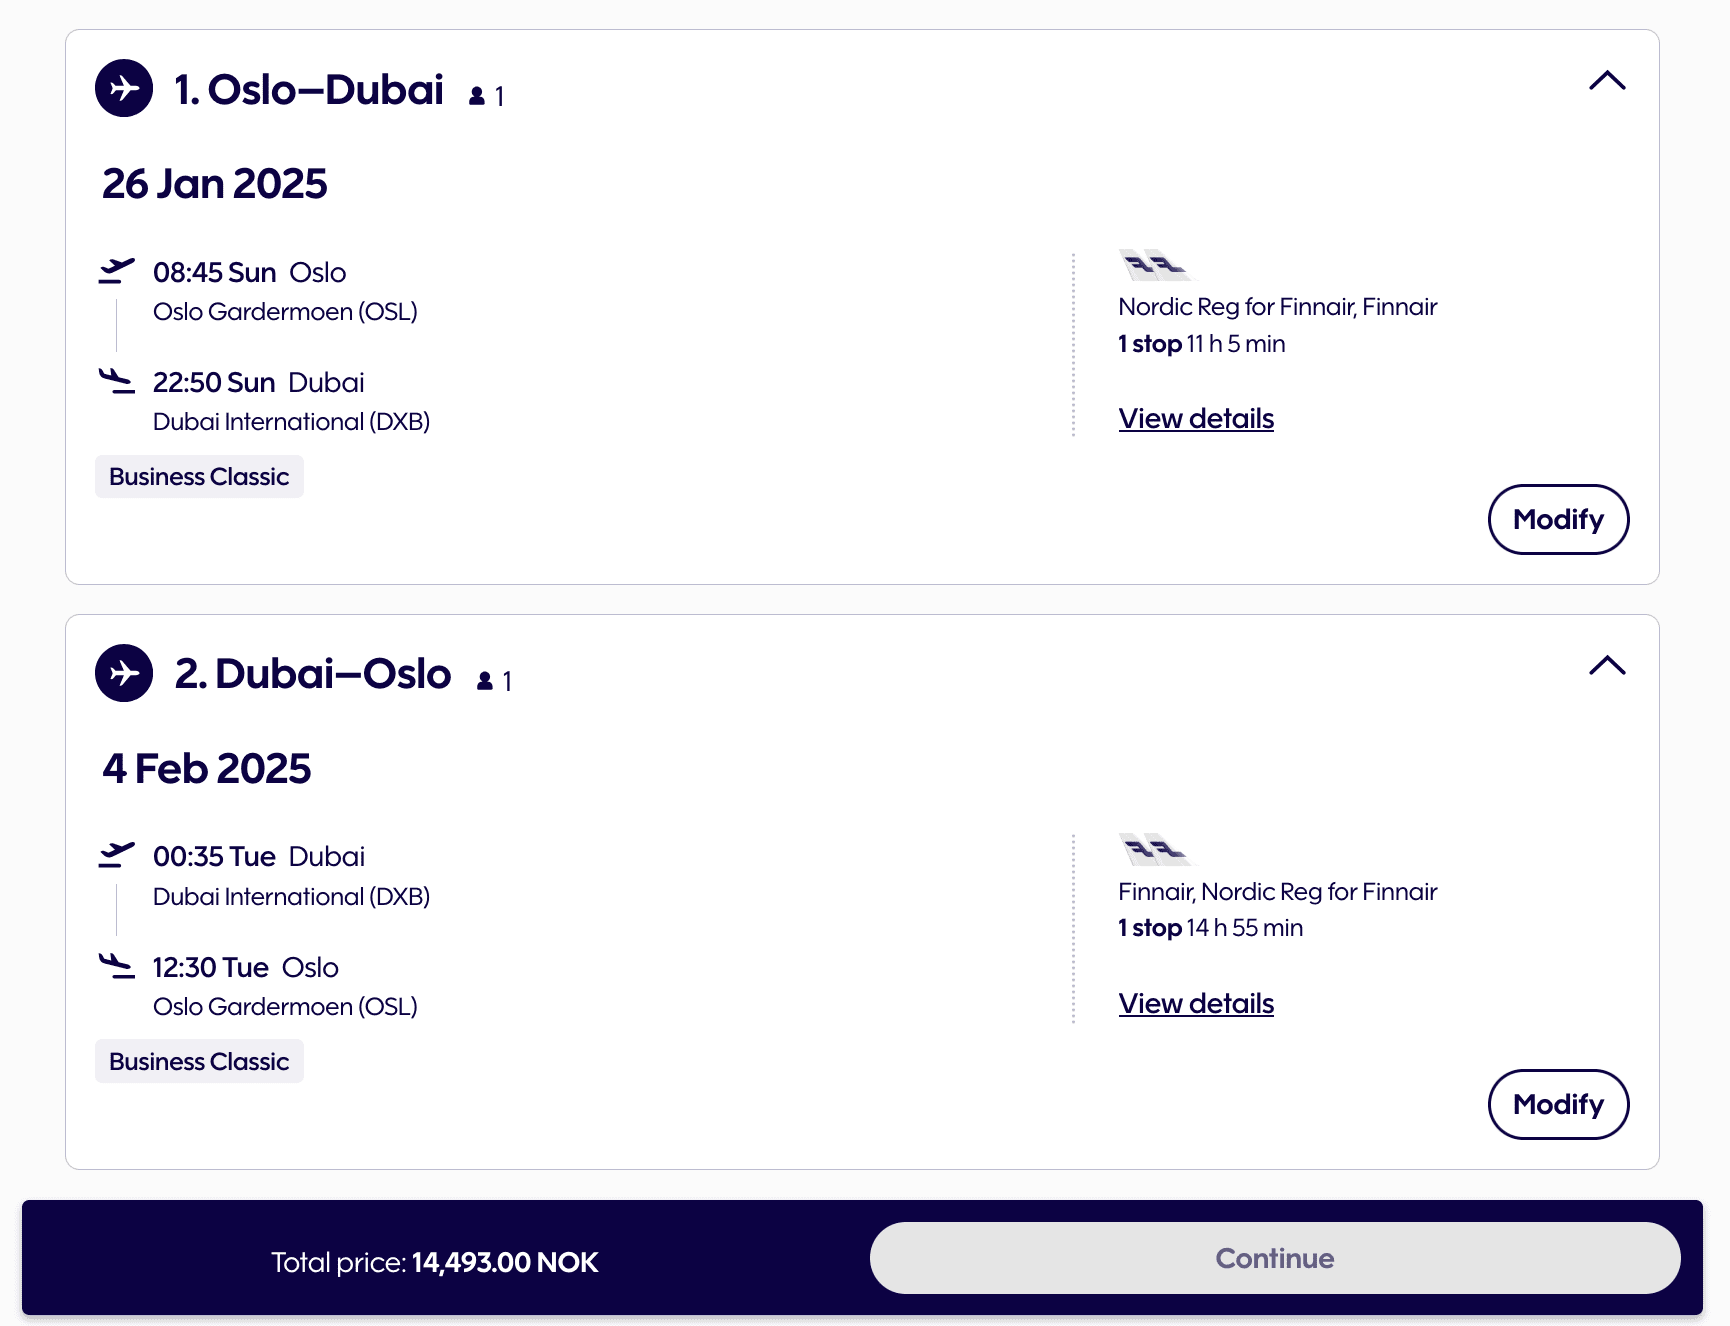This screenshot has width=1730, height=1326.
Task: Collapse the Dubai–Oslo flight card
Action: click(1607, 666)
